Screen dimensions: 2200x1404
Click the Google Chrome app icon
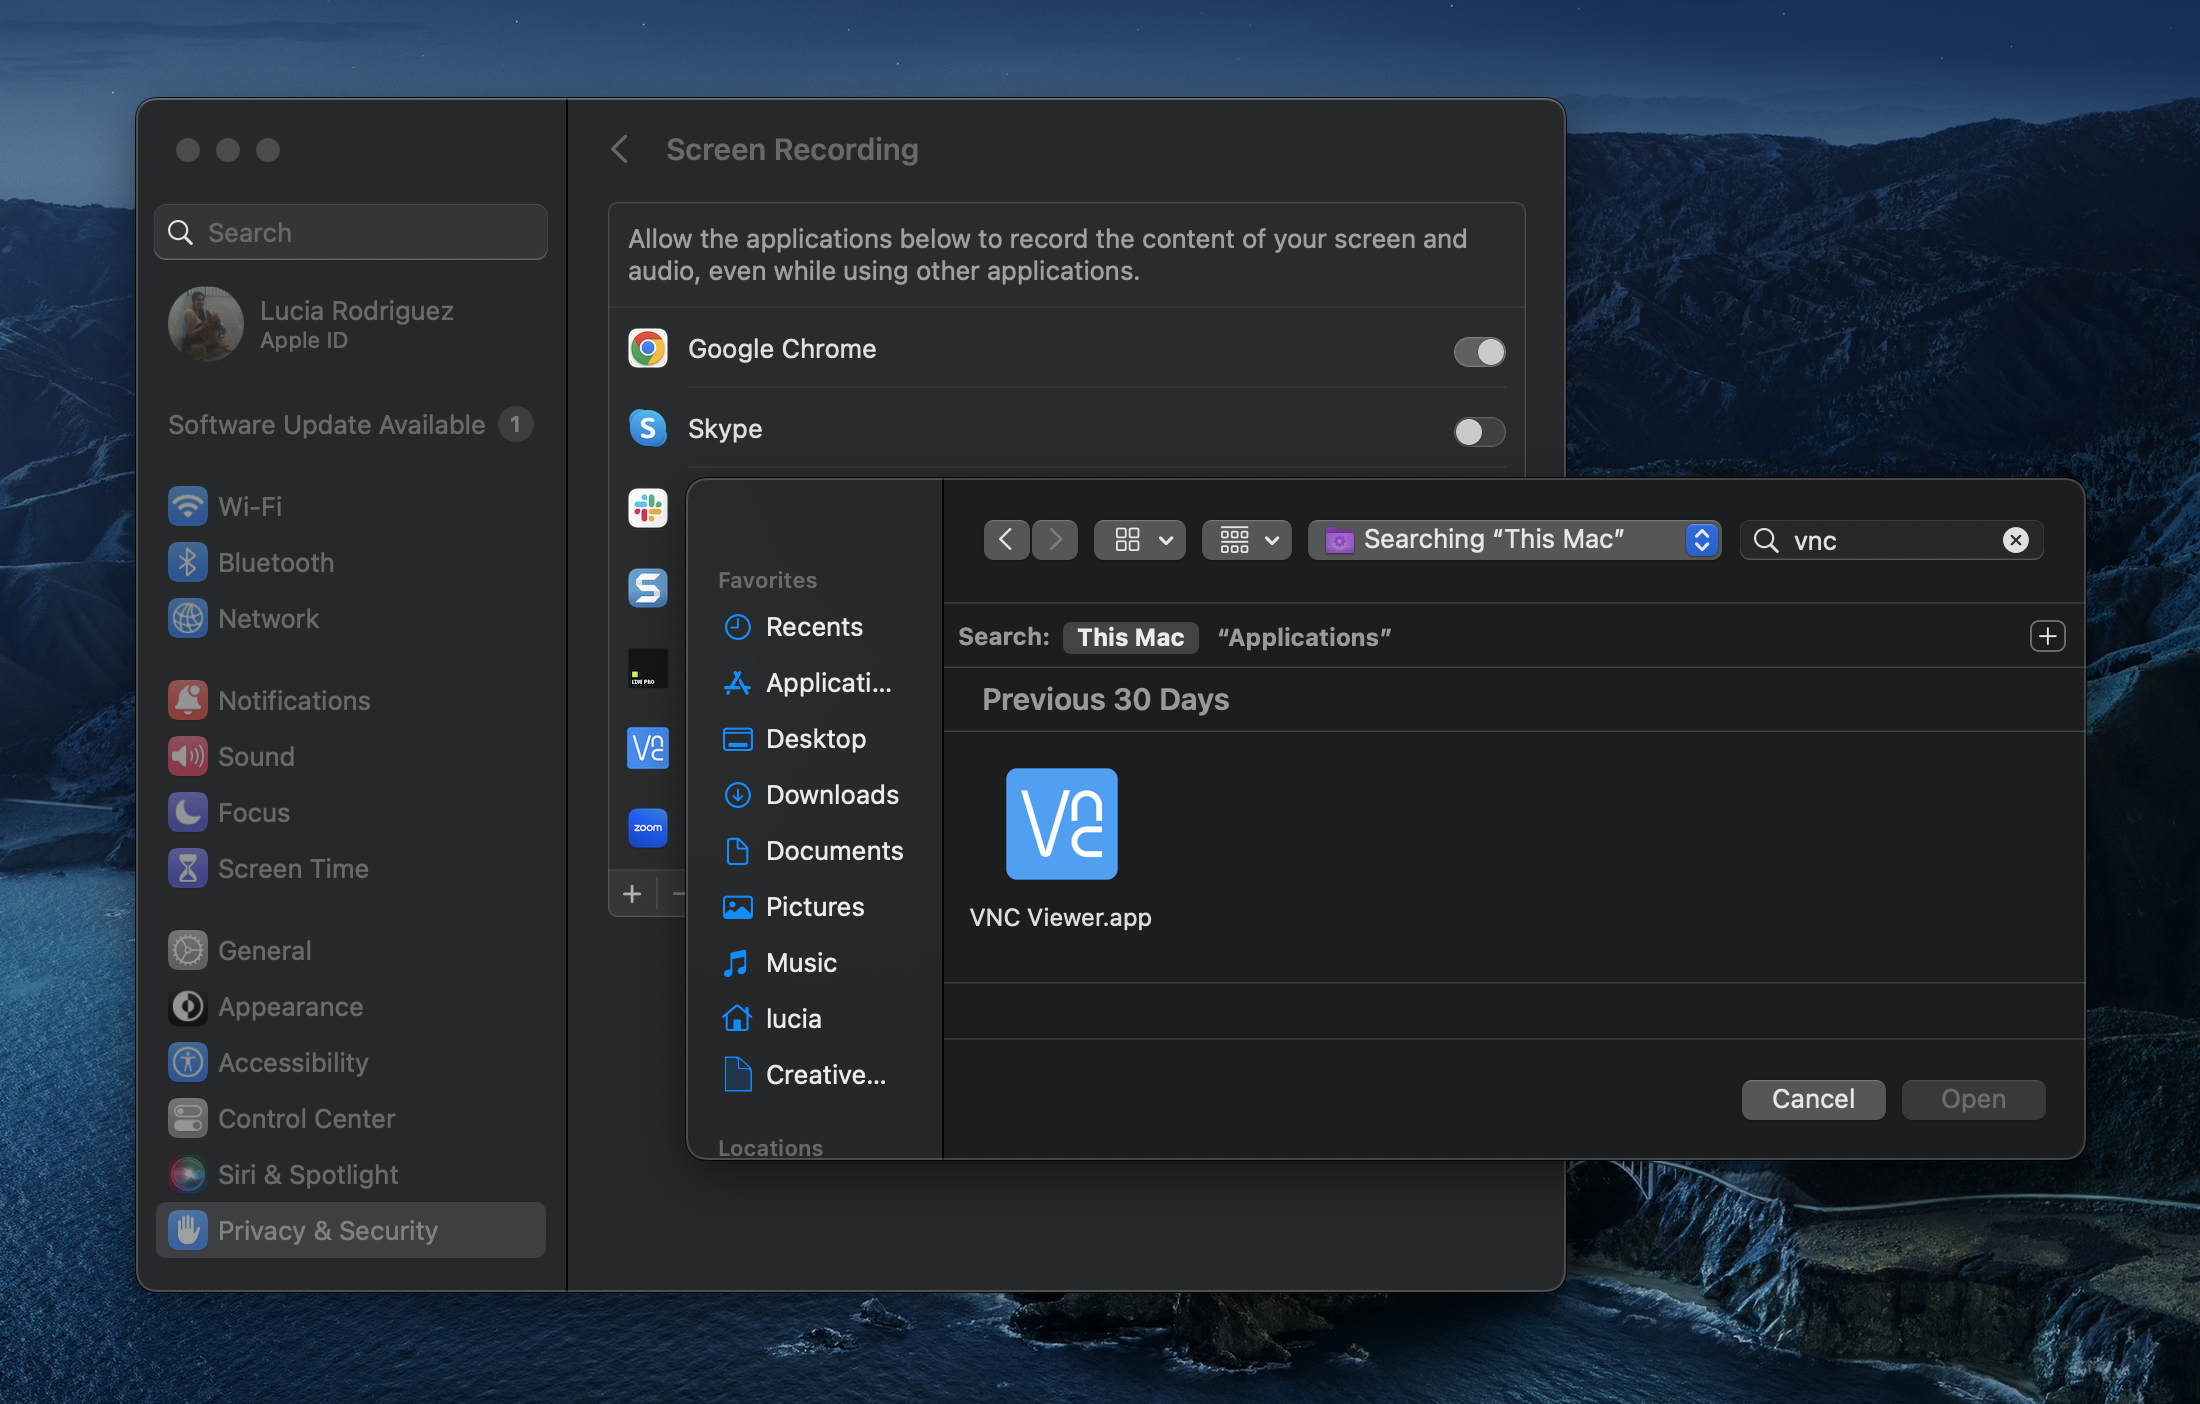click(648, 349)
